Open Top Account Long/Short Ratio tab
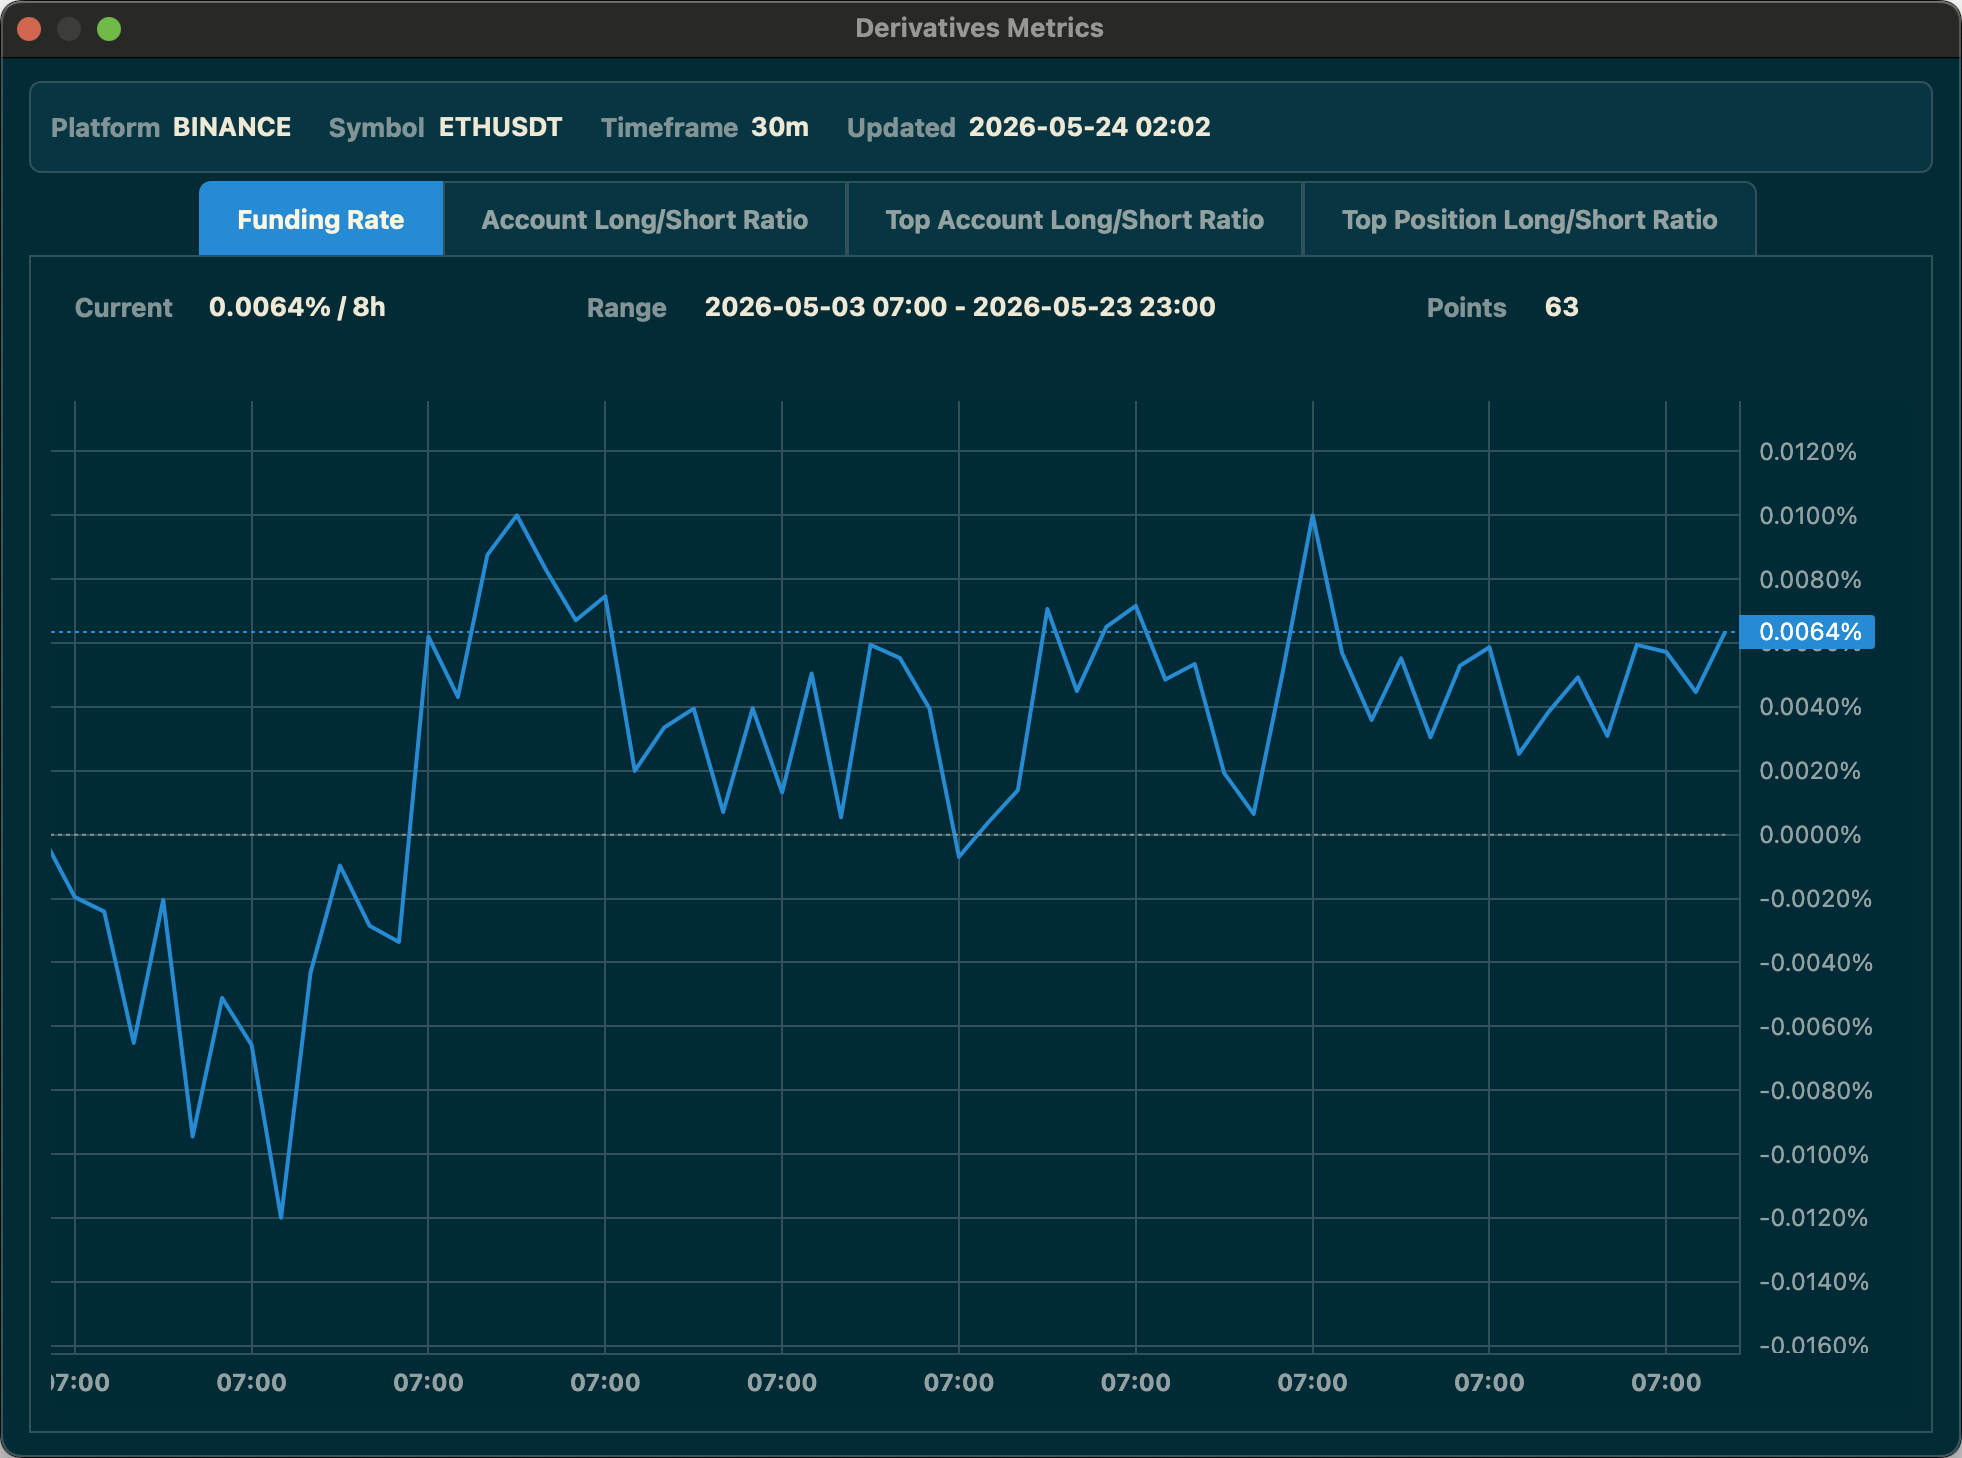 pos(1075,219)
